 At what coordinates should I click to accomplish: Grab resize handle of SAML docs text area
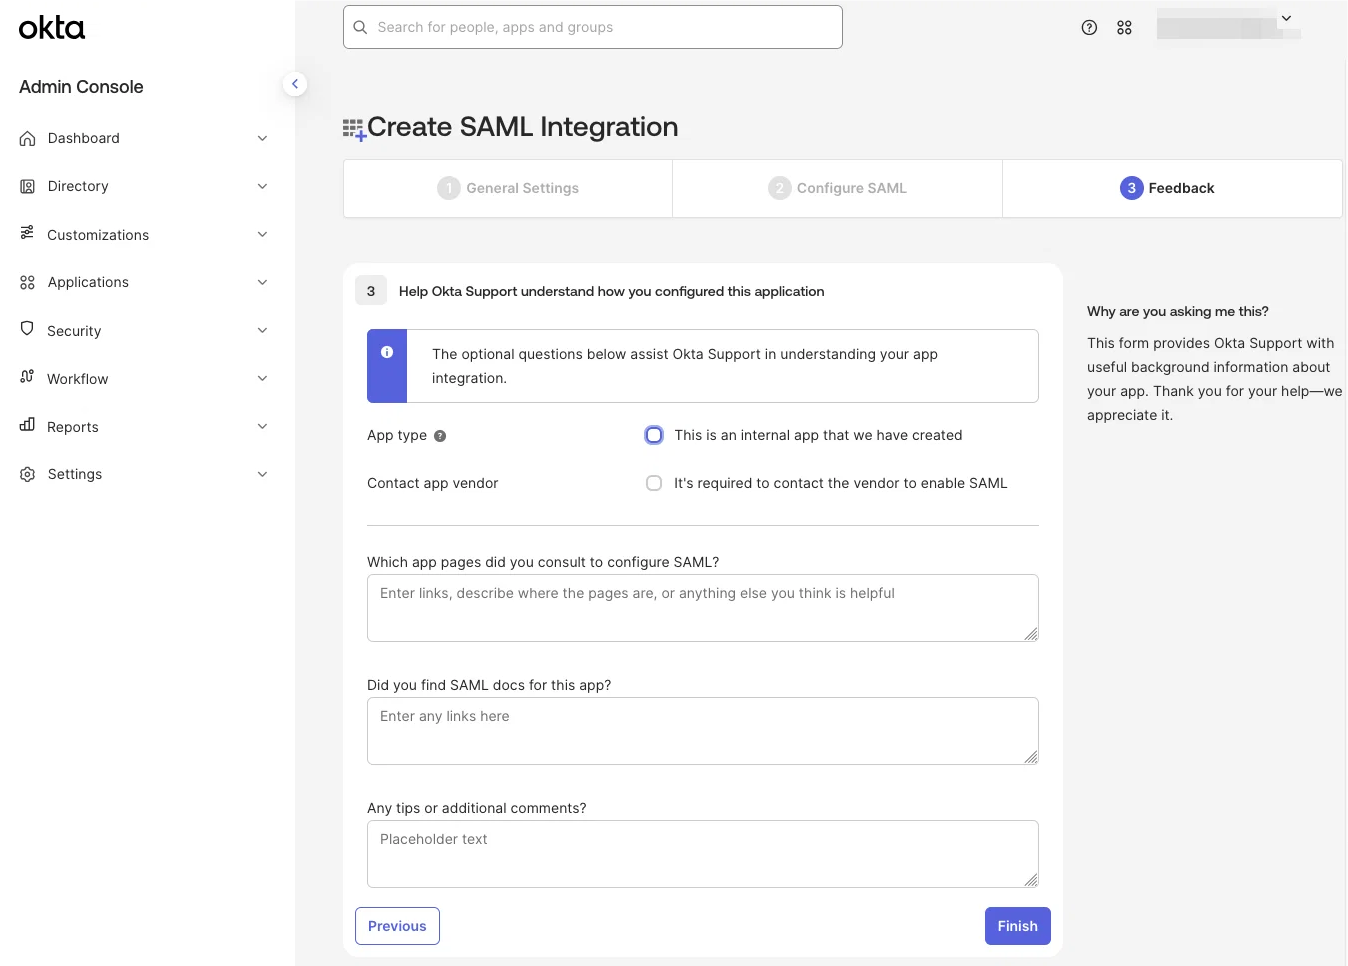tap(1031, 757)
